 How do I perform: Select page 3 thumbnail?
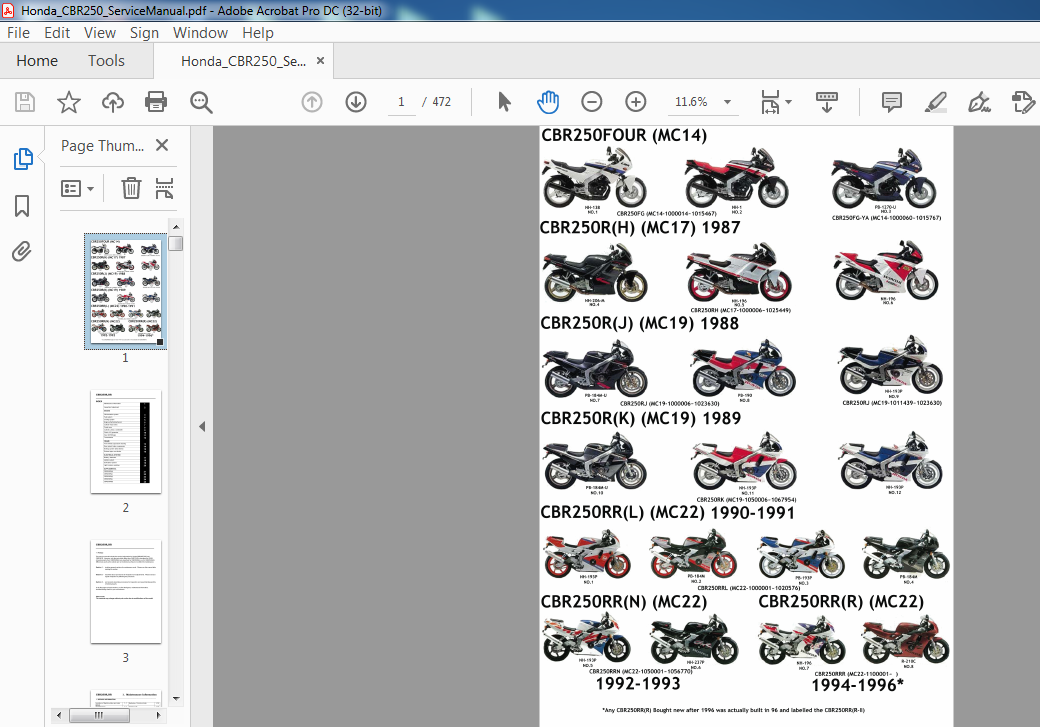(126, 592)
